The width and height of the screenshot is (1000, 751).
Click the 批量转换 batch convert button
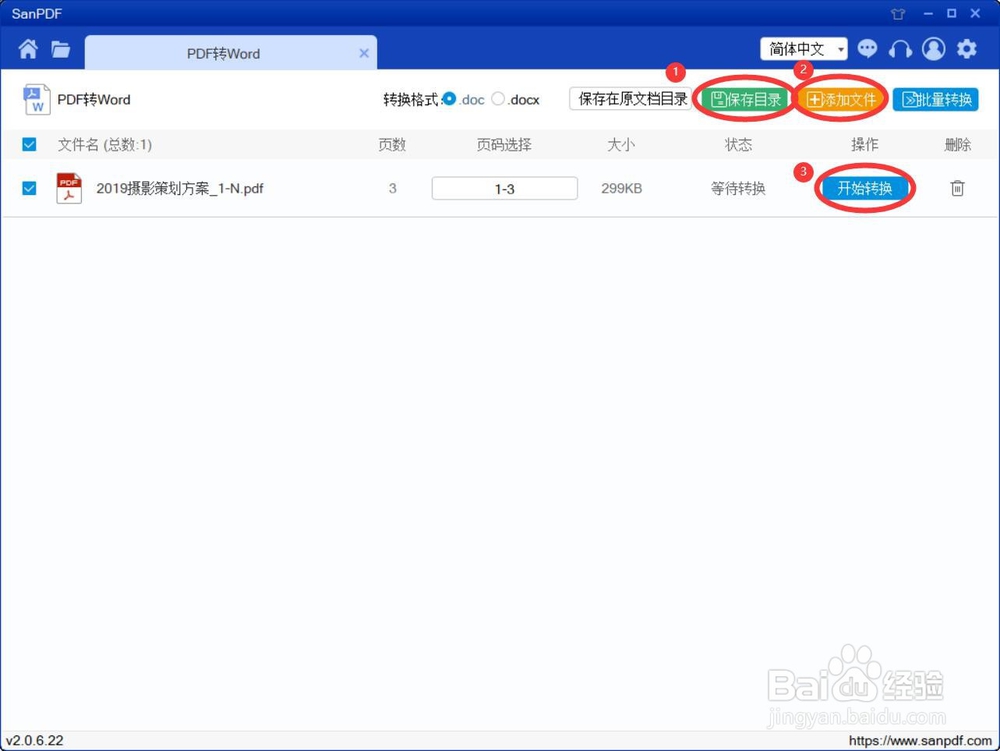click(x=936, y=99)
